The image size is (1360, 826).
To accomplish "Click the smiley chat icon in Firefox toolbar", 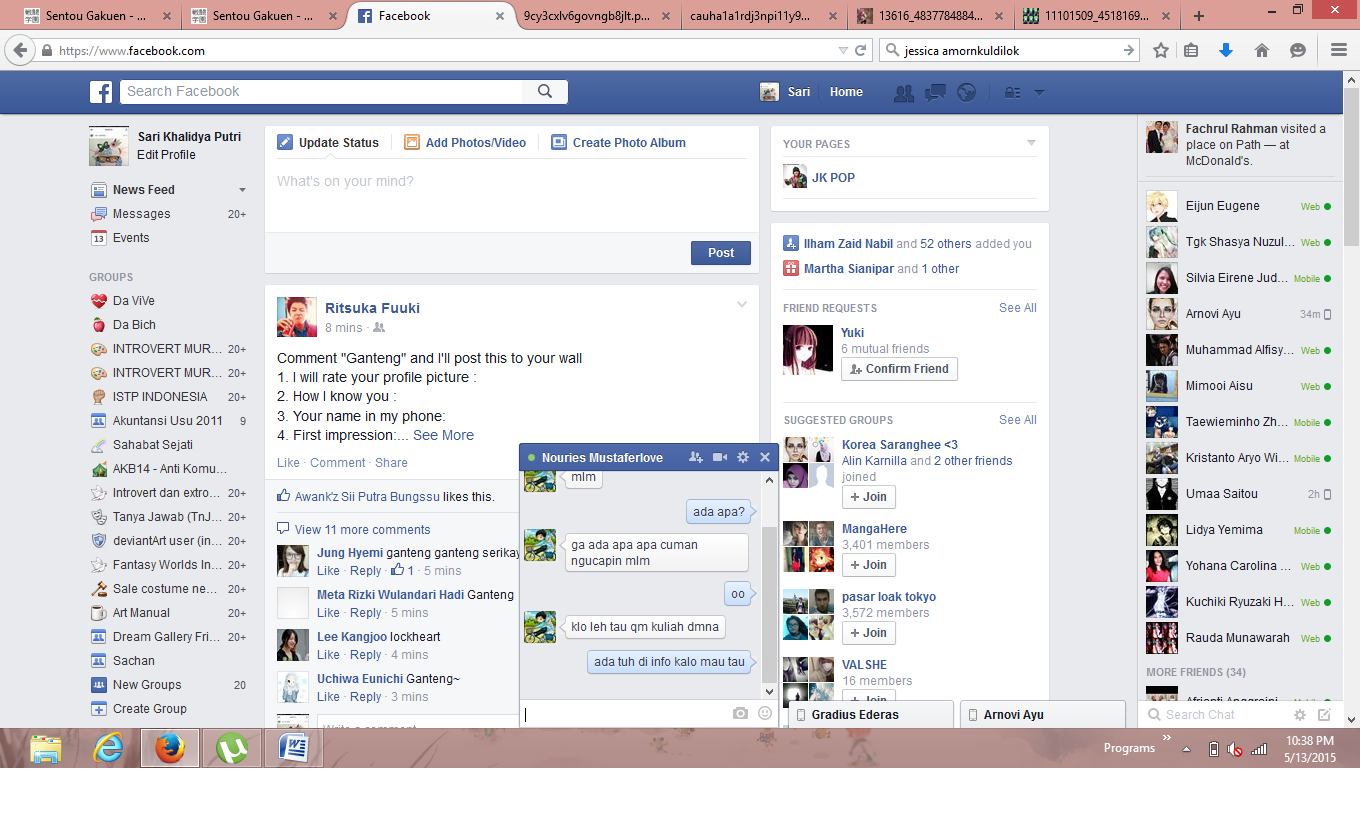I will [1298, 50].
